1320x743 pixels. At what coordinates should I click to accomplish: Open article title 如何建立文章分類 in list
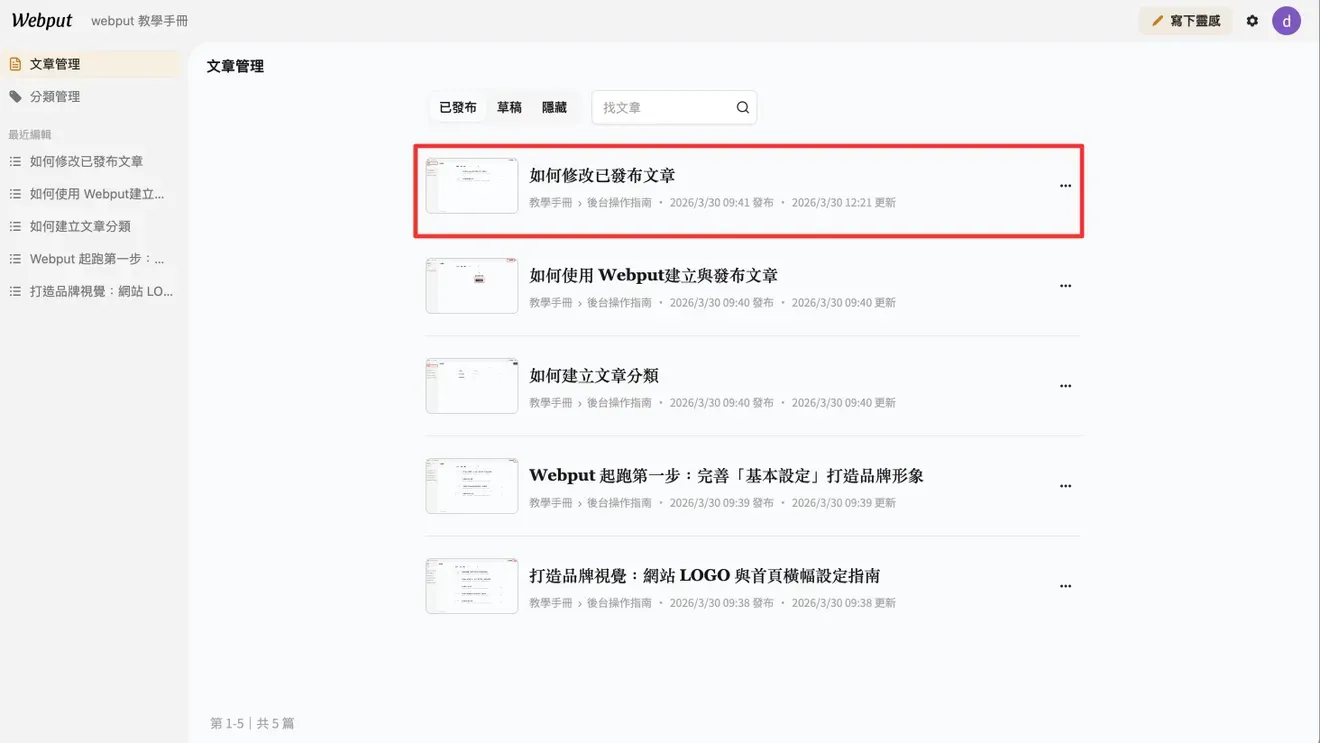pos(594,376)
